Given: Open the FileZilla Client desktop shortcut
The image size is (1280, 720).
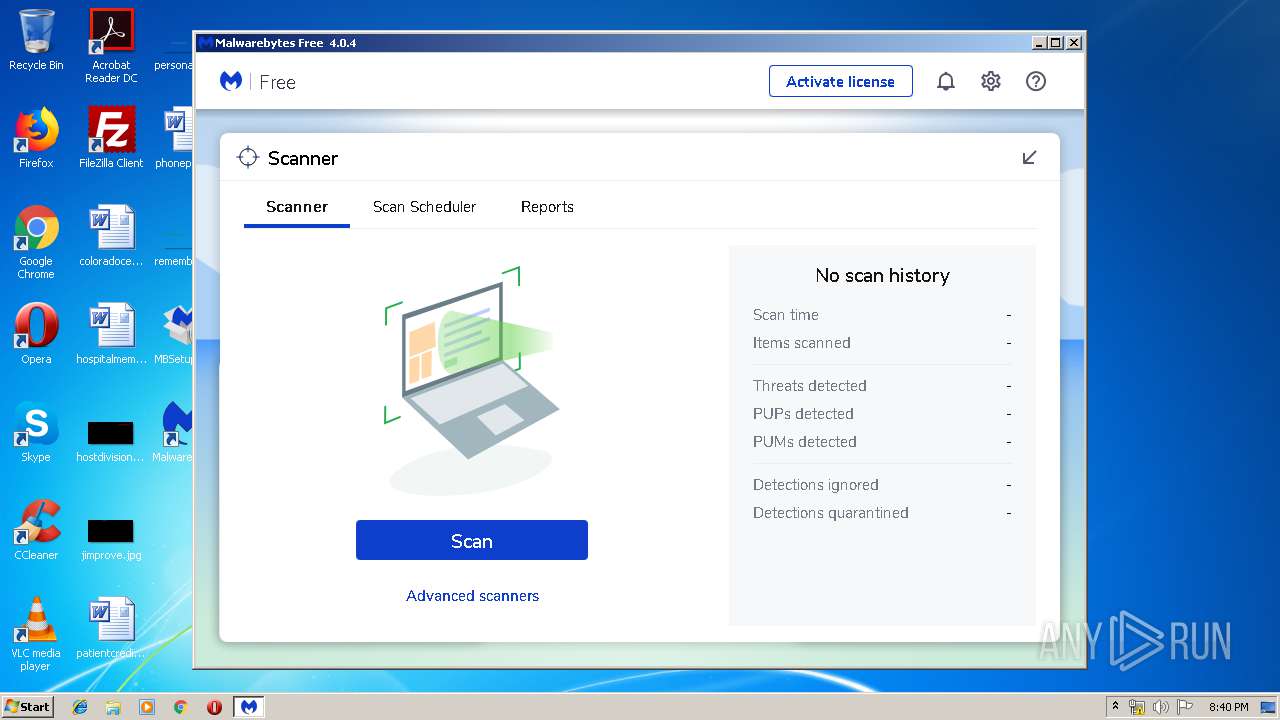Looking at the screenshot, I should pos(111,138).
